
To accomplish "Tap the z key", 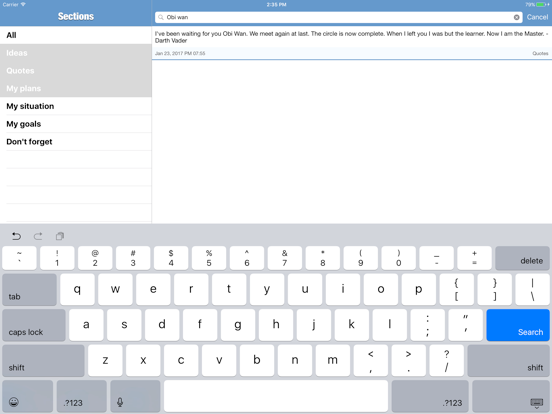I will pyautogui.click(x=105, y=361).
